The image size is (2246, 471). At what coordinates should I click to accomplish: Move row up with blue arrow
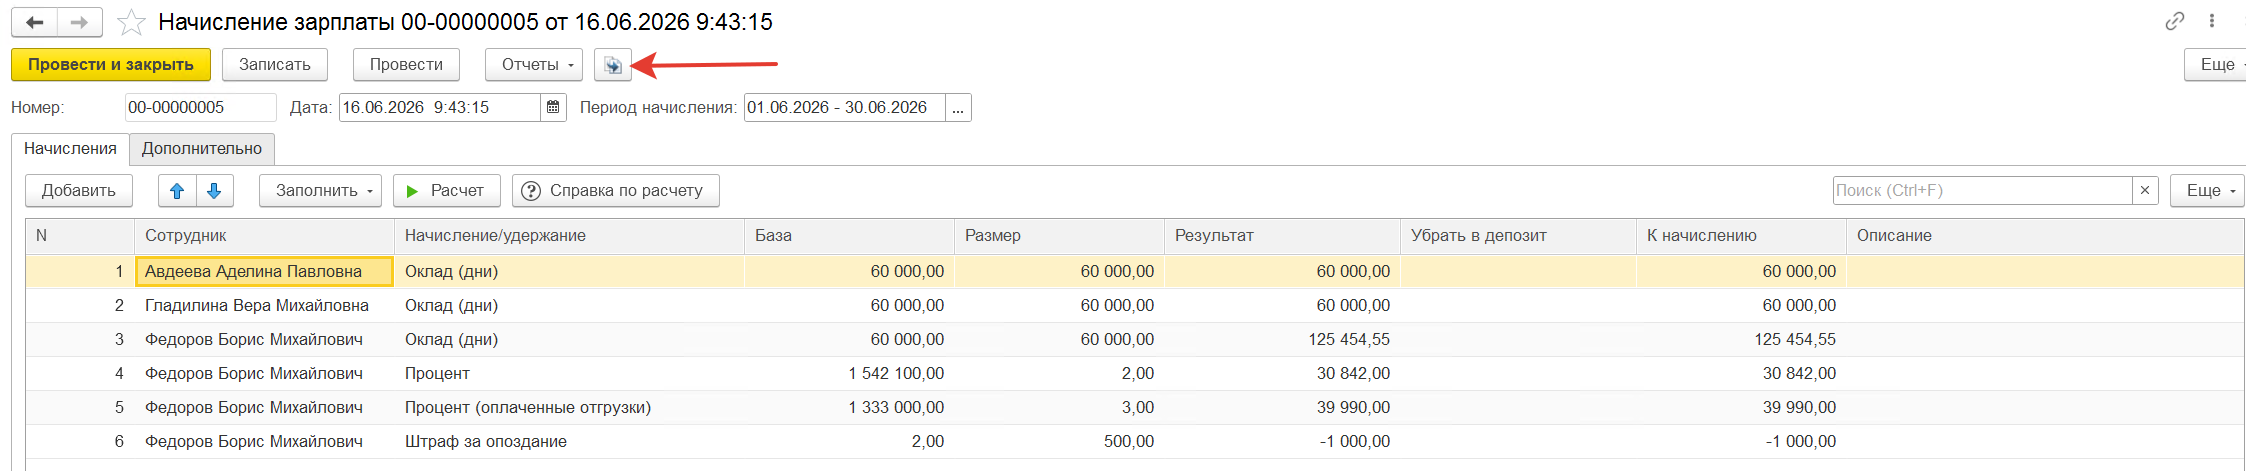click(x=177, y=191)
